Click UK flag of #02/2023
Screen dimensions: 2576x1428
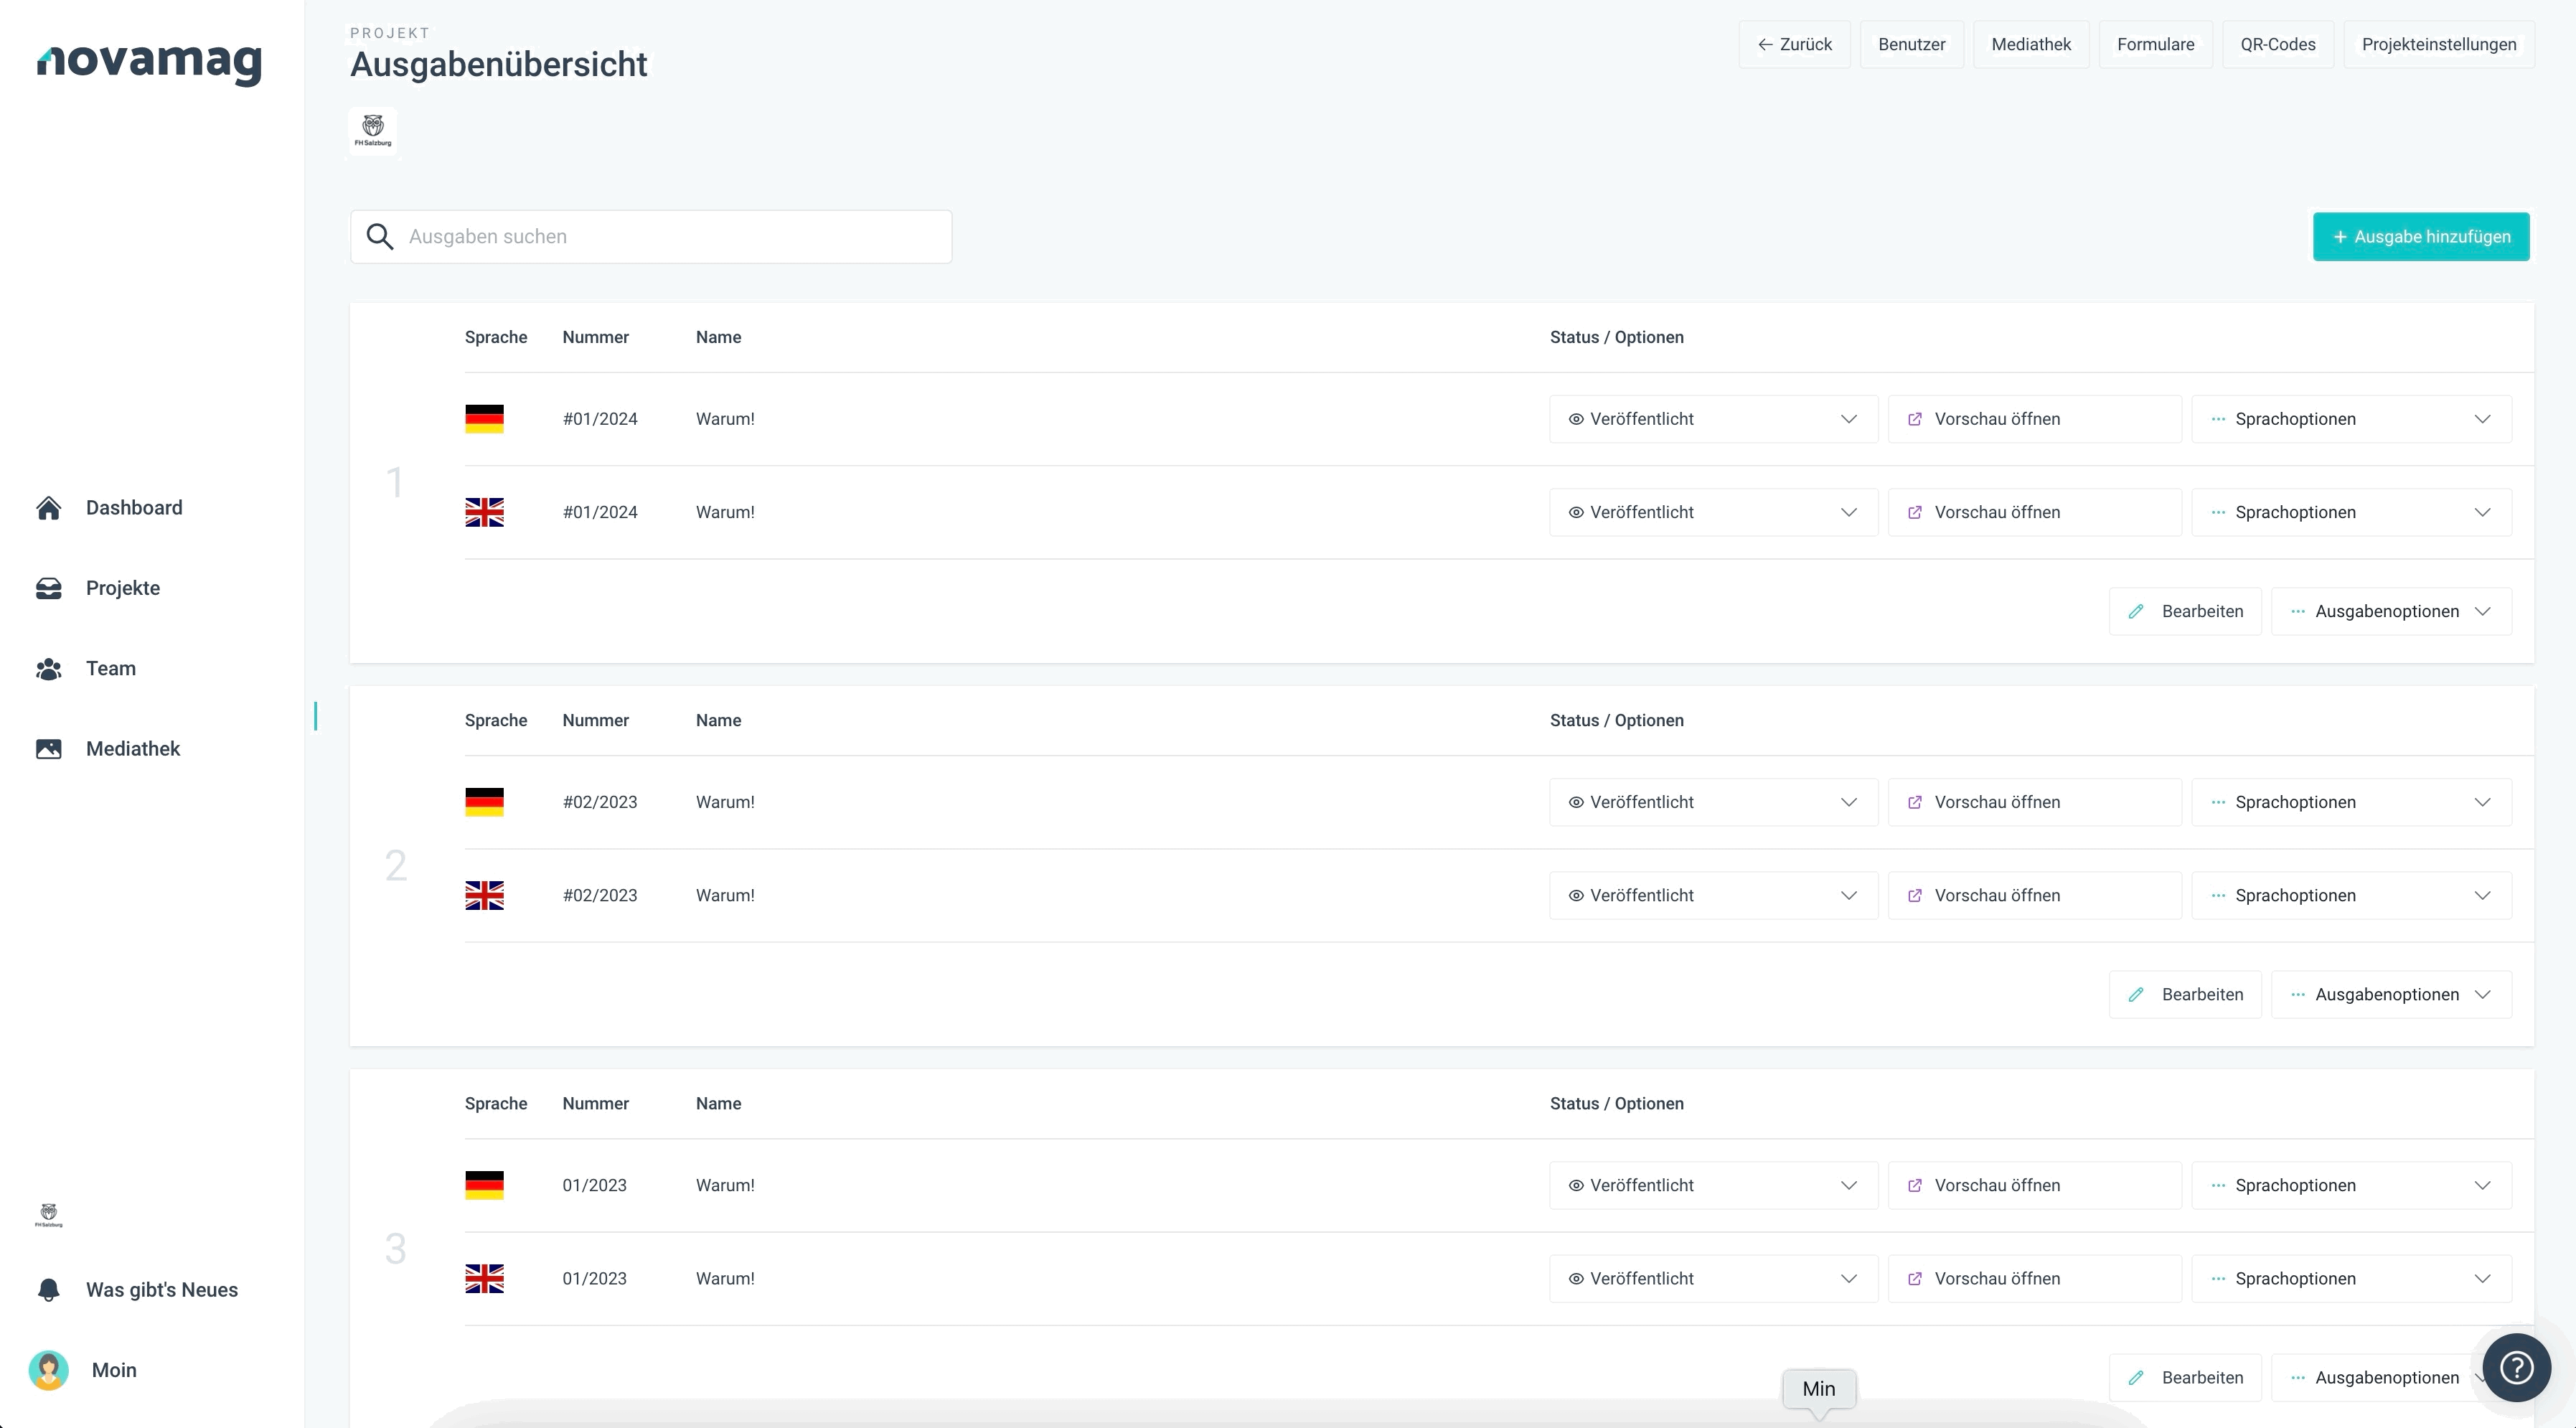coord(485,895)
